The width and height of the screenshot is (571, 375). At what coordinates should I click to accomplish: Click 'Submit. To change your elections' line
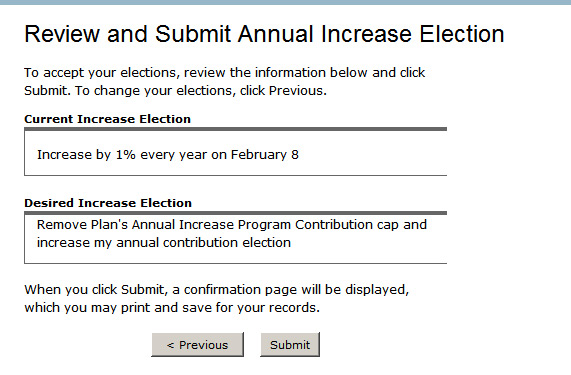pos(176,91)
